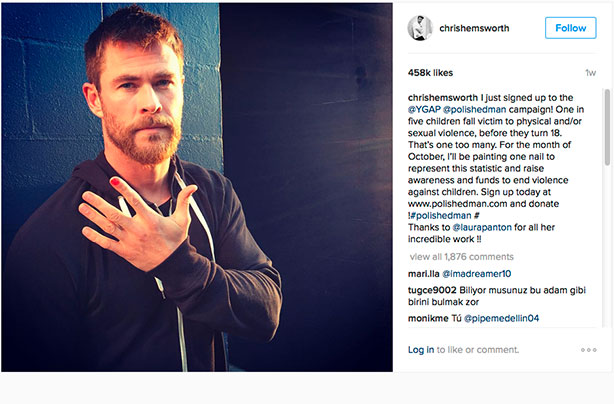The image size is (614, 404).
Task: Open commenter mari.lla profile
Action: (423, 274)
